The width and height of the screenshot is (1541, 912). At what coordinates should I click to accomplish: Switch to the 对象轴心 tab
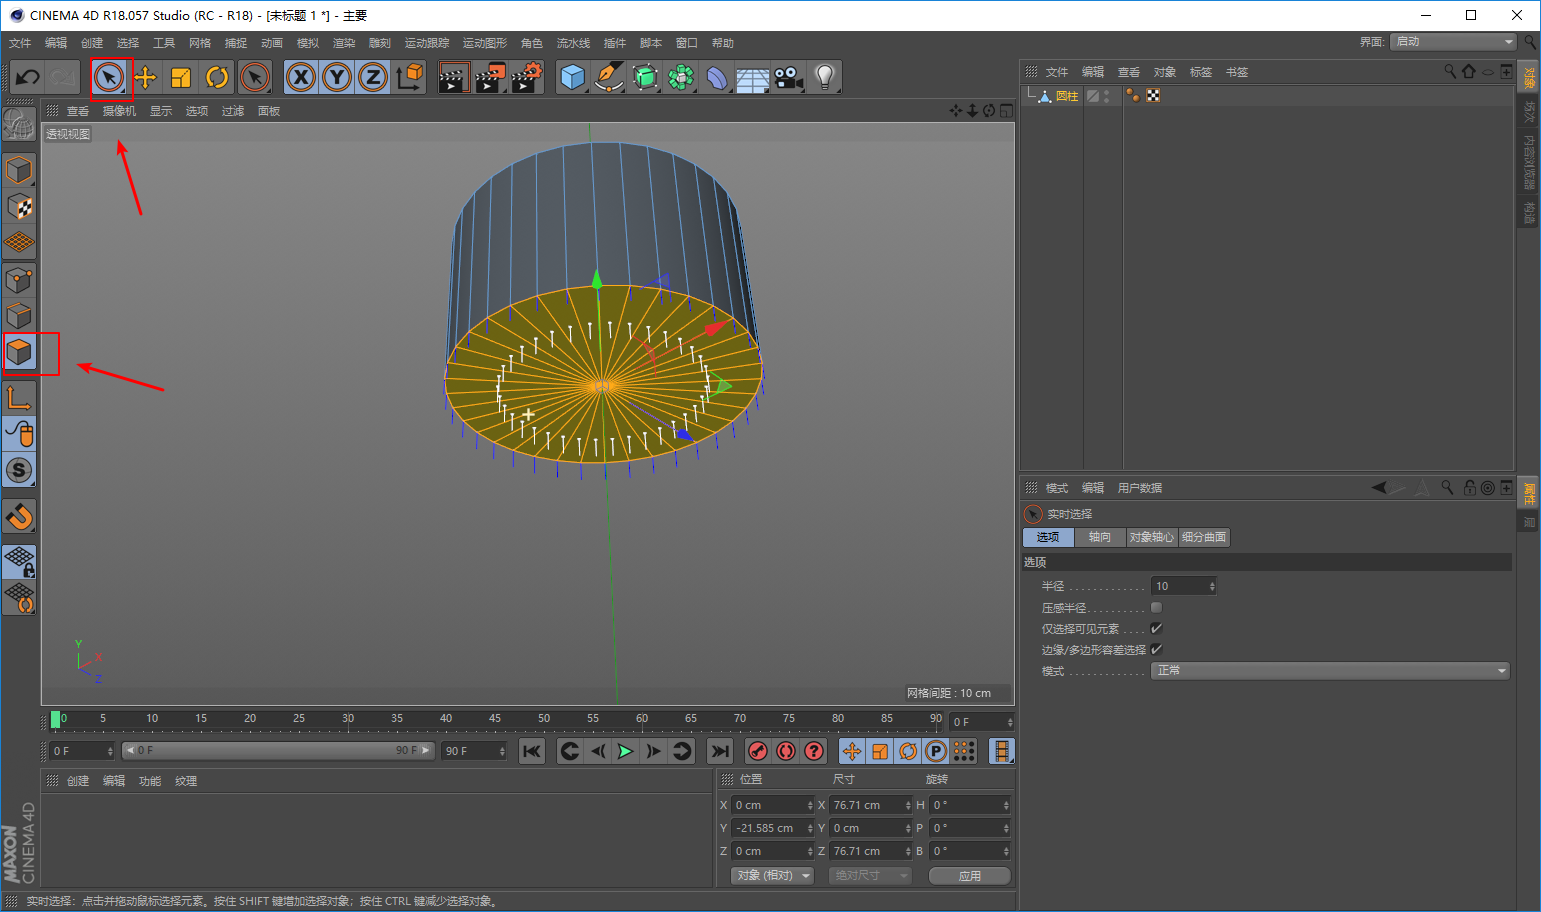pyautogui.click(x=1152, y=537)
